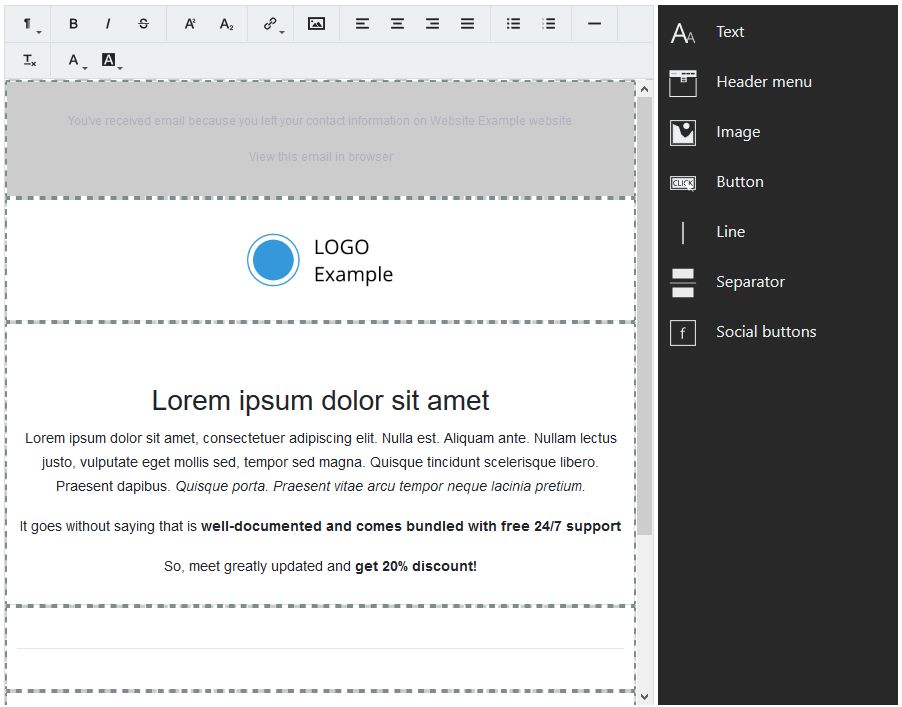Clear text formatting
Viewport: 902px width, 707px height.
[x=30, y=61]
